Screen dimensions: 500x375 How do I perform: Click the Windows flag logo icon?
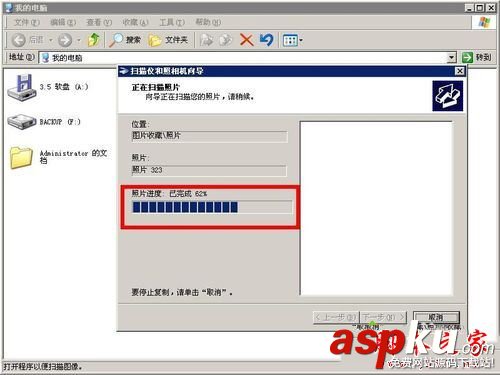click(484, 22)
